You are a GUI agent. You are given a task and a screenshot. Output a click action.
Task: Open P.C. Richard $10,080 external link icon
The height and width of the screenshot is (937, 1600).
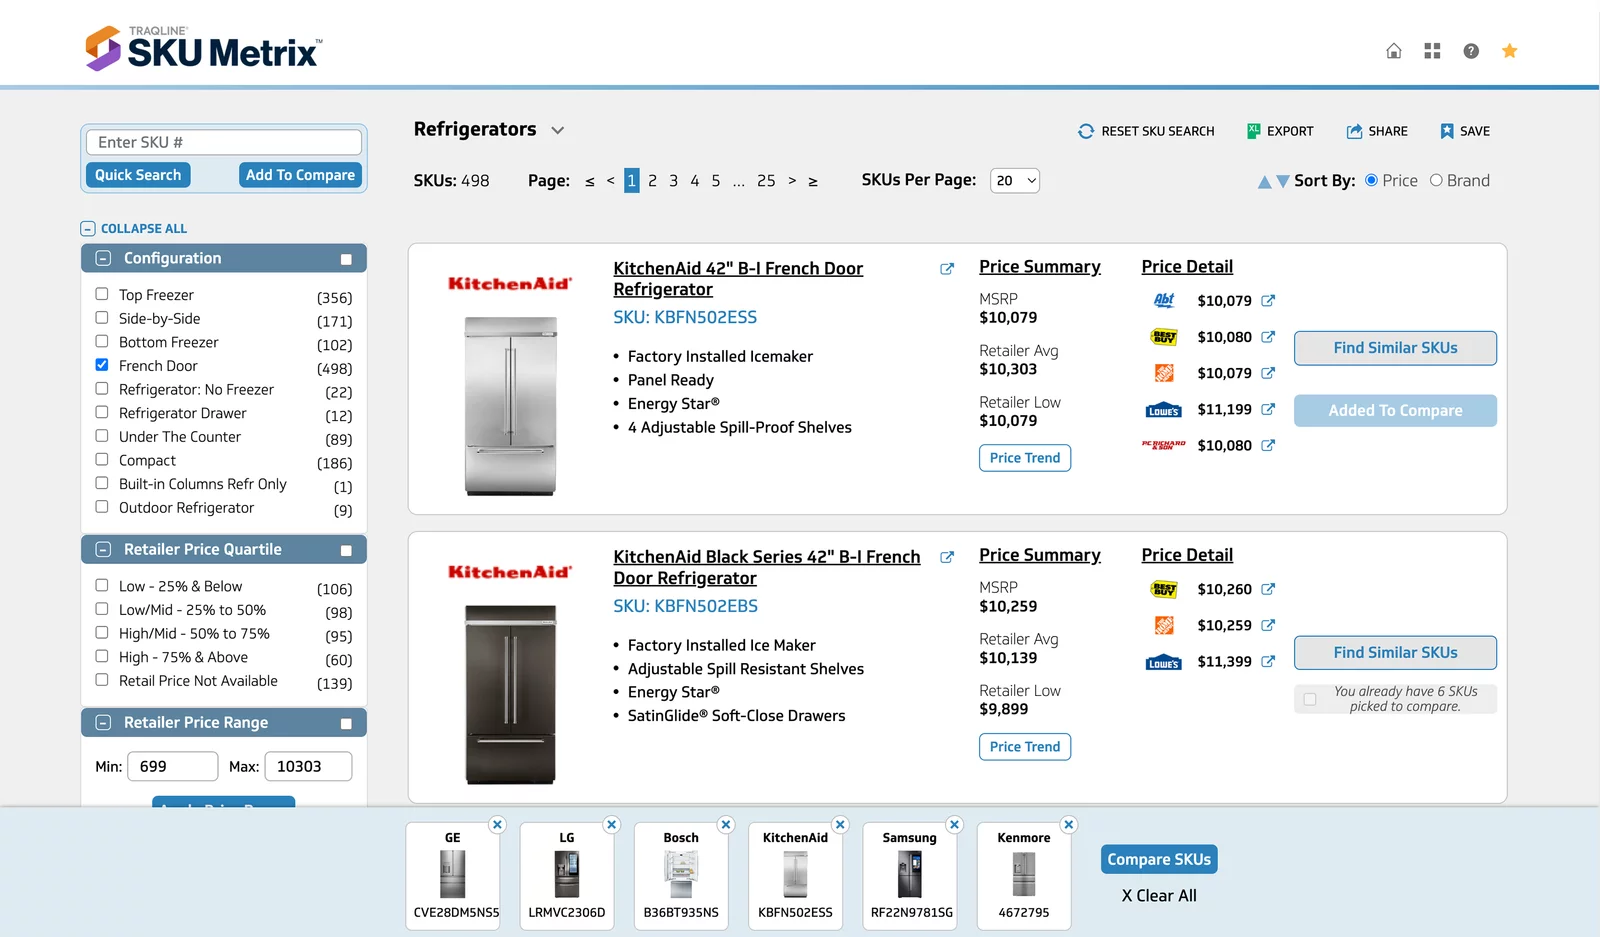tap(1268, 445)
